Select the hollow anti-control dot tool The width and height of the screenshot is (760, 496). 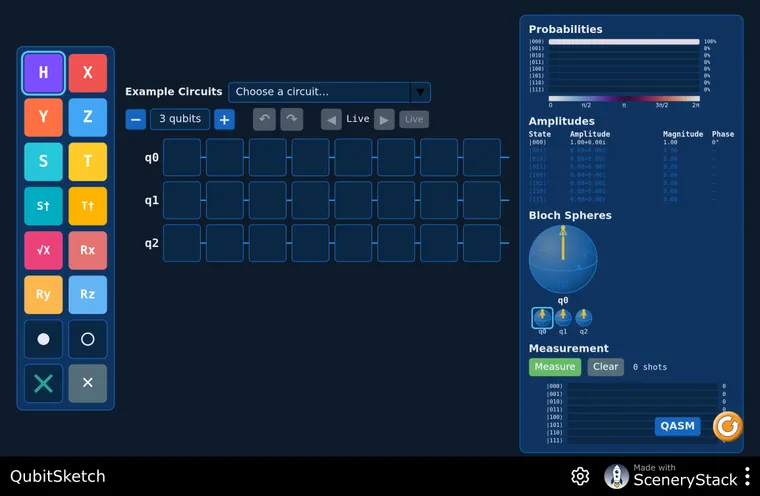tap(88, 339)
